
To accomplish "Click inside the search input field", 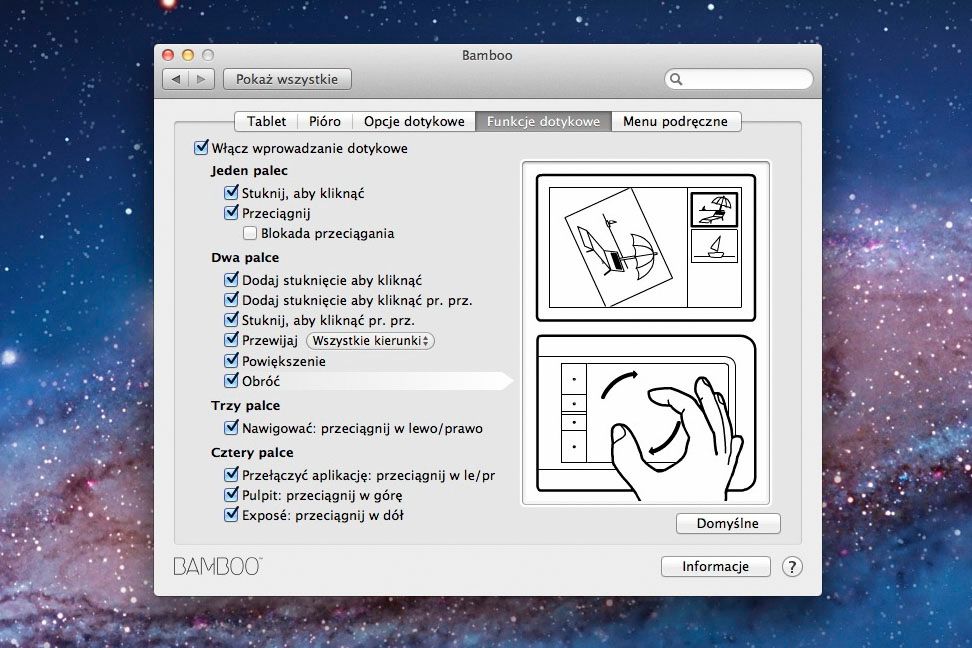I will point(738,79).
